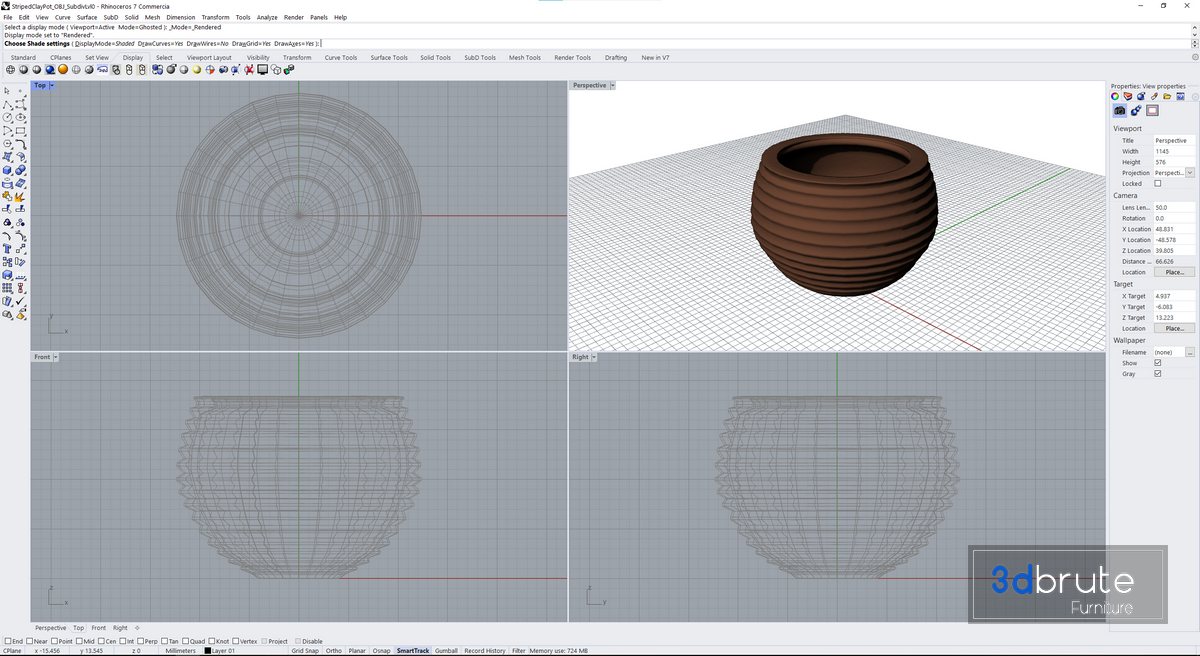
Task: Open the Layers panel icon in Properties
Action: (x=1128, y=97)
